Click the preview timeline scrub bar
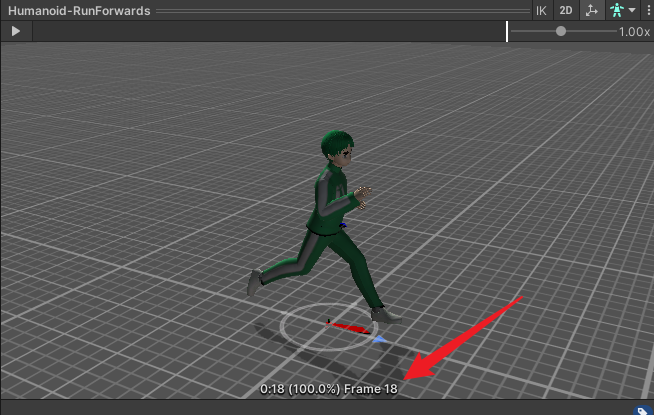Image resolution: width=654 pixels, height=415 pixels. click(x=270, y=31)
